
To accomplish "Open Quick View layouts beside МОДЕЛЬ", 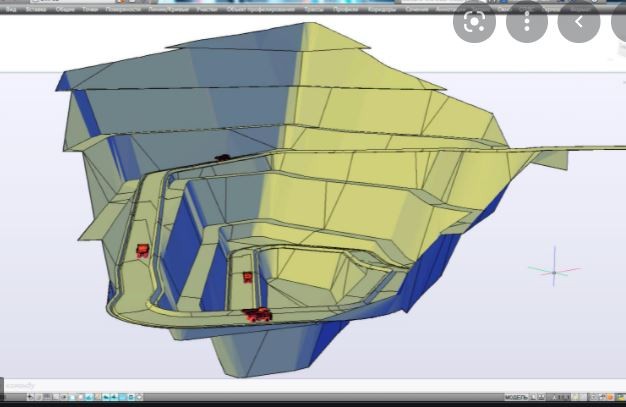I will click(x=535, y=397).
